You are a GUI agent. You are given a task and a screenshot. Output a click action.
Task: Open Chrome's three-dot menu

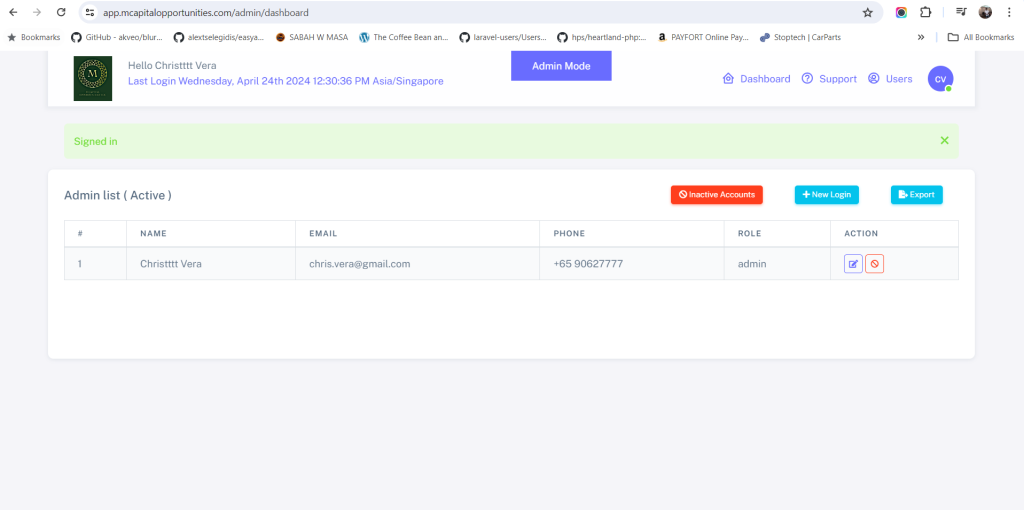(x=1010, y=13)
